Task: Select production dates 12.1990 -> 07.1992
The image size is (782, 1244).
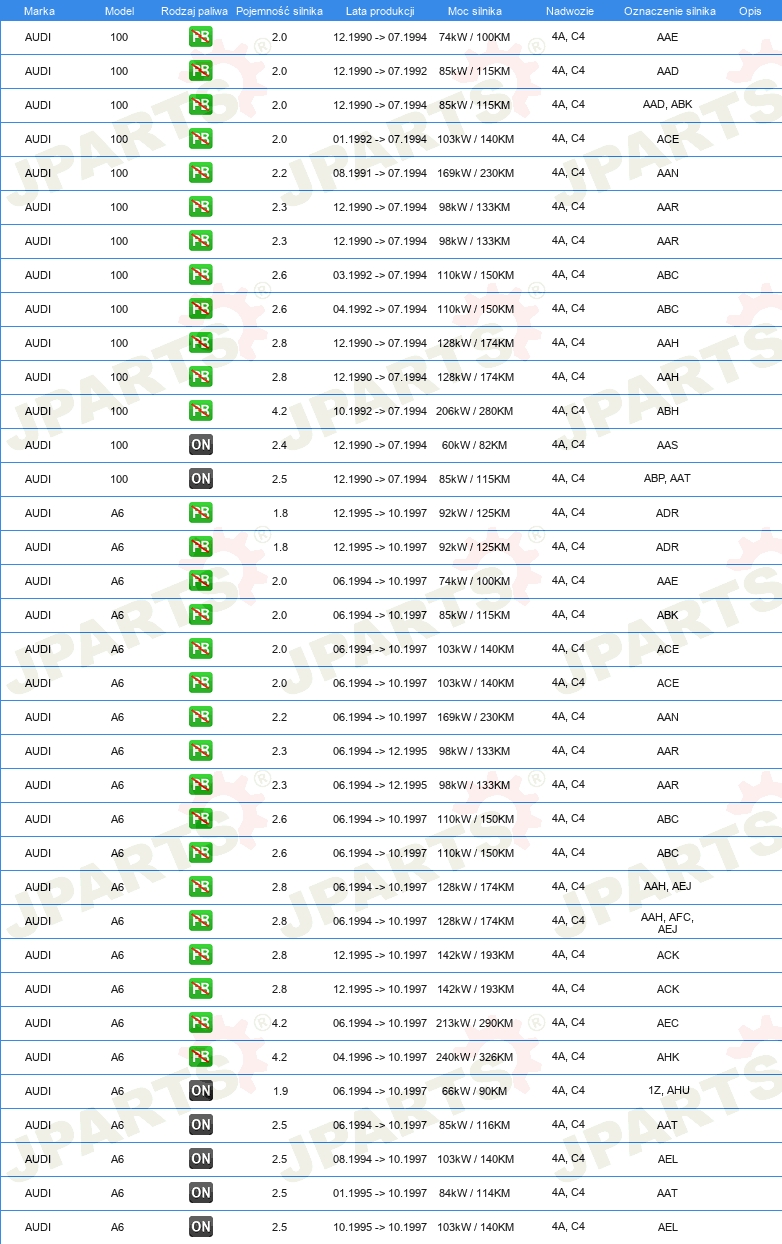Action: coord(380,71)
